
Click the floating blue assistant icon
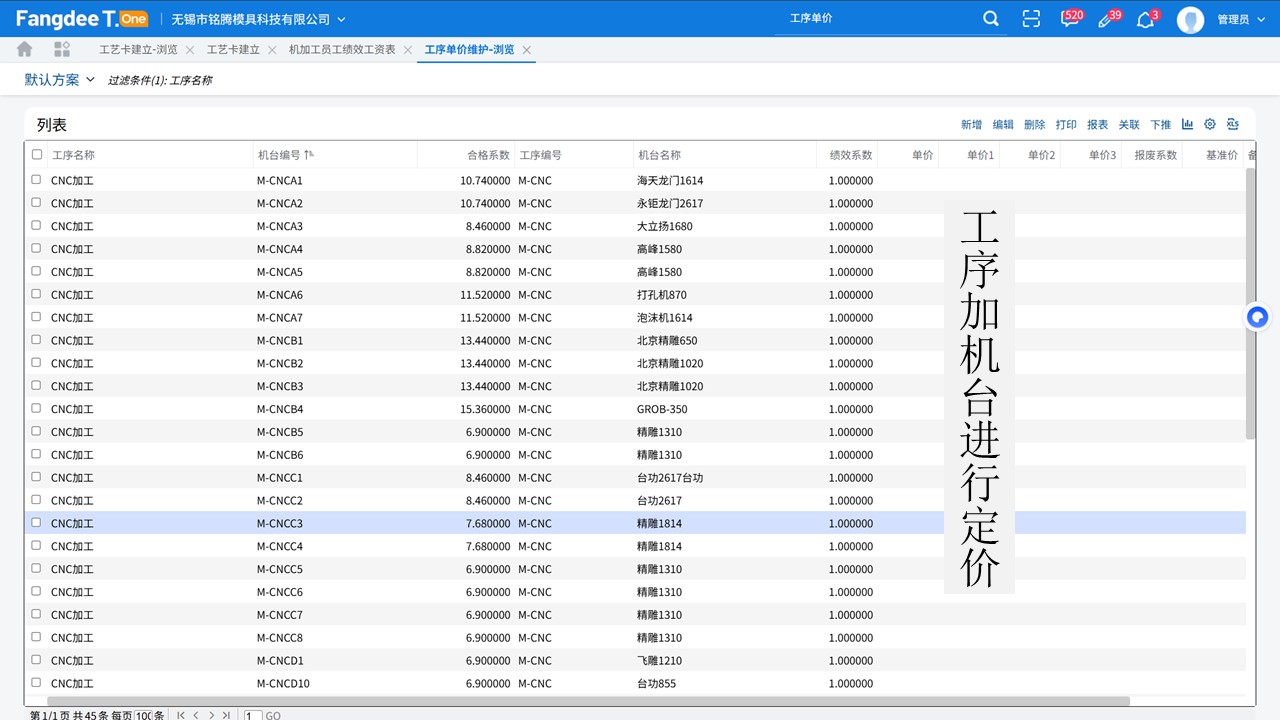(x=1258, y=317)
